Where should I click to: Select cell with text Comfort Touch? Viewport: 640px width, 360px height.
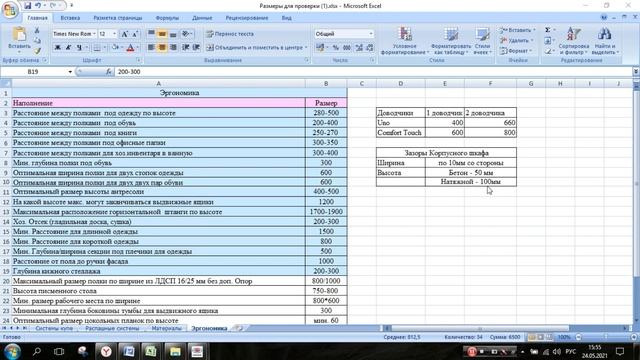pos(400,133)
